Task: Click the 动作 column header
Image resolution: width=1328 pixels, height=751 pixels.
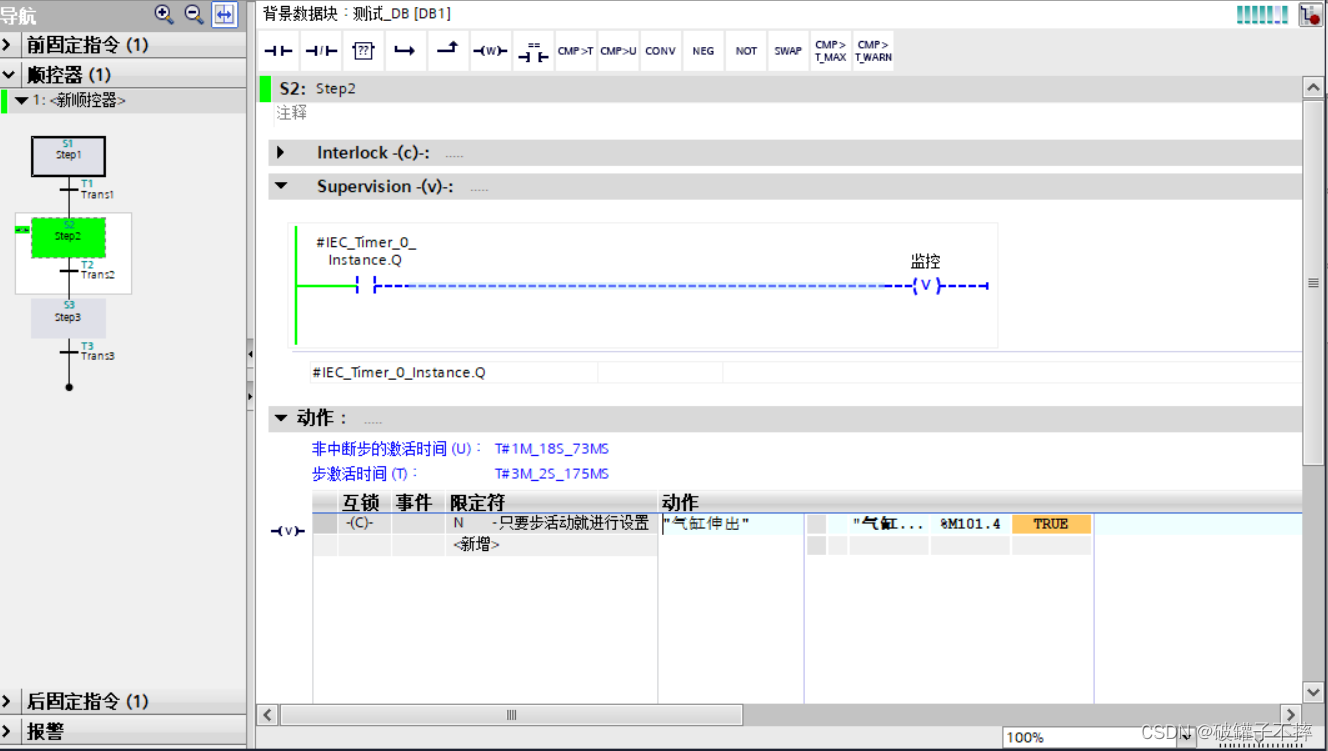Action: pos(680,503)
